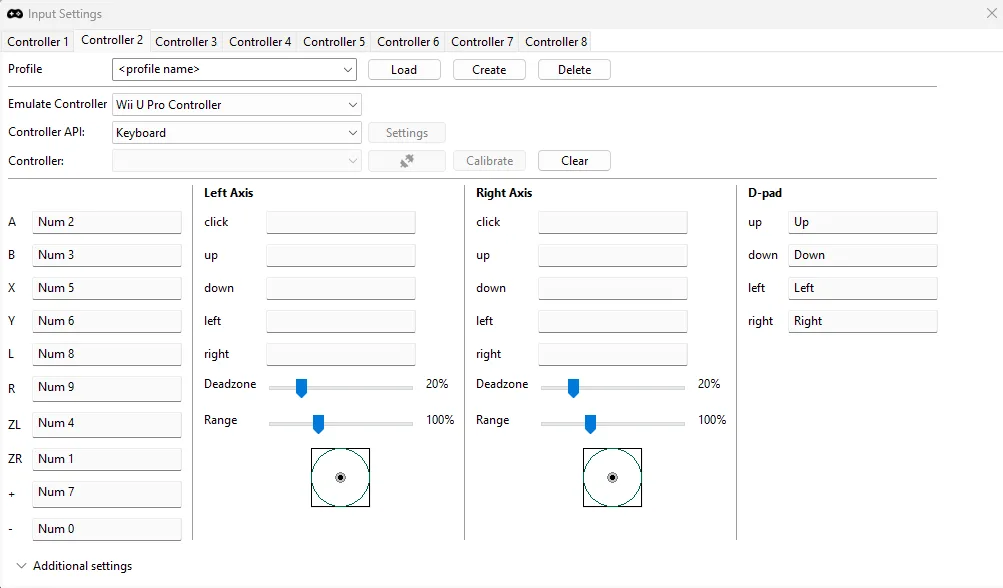This screenshot has width=1003, height=588.
Task: Select the Left Axis click mapping field
Action: click(x=340, y=222)
